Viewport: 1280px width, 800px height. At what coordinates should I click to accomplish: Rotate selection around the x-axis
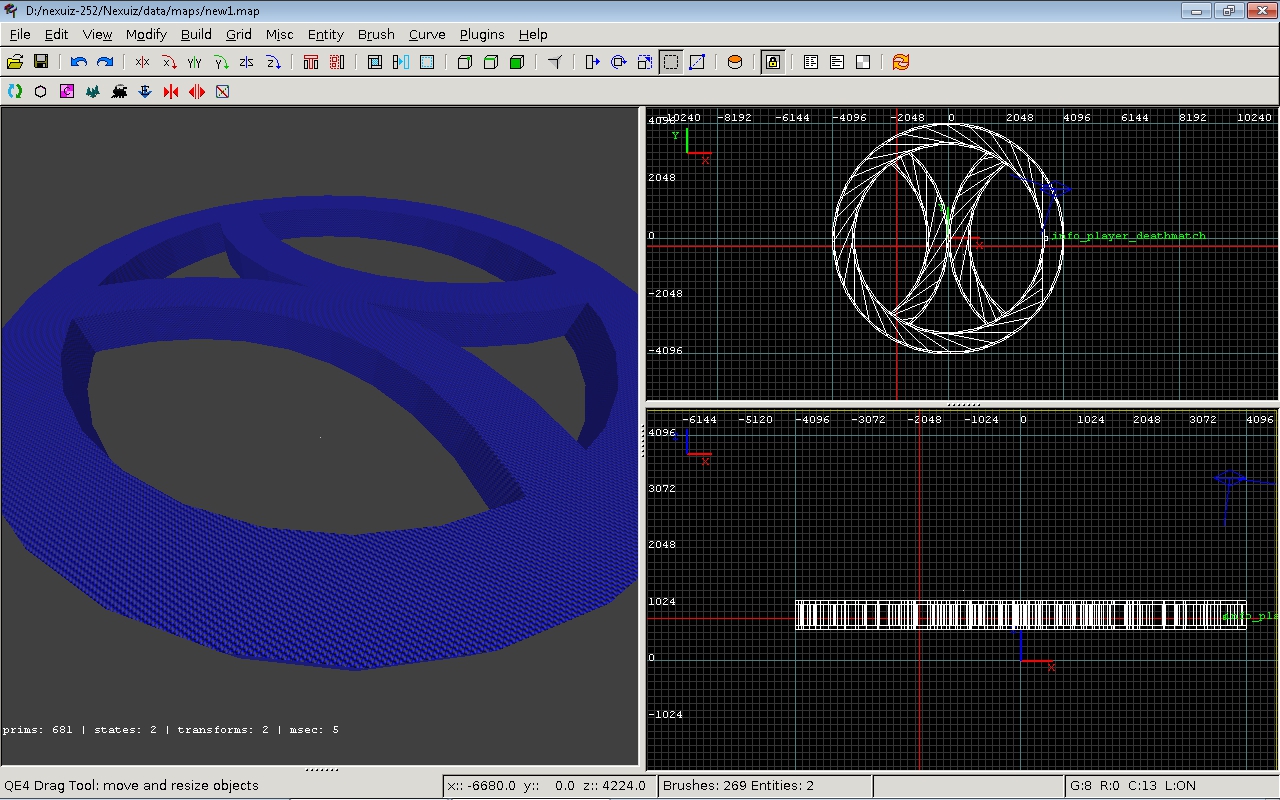pos(169,62)
